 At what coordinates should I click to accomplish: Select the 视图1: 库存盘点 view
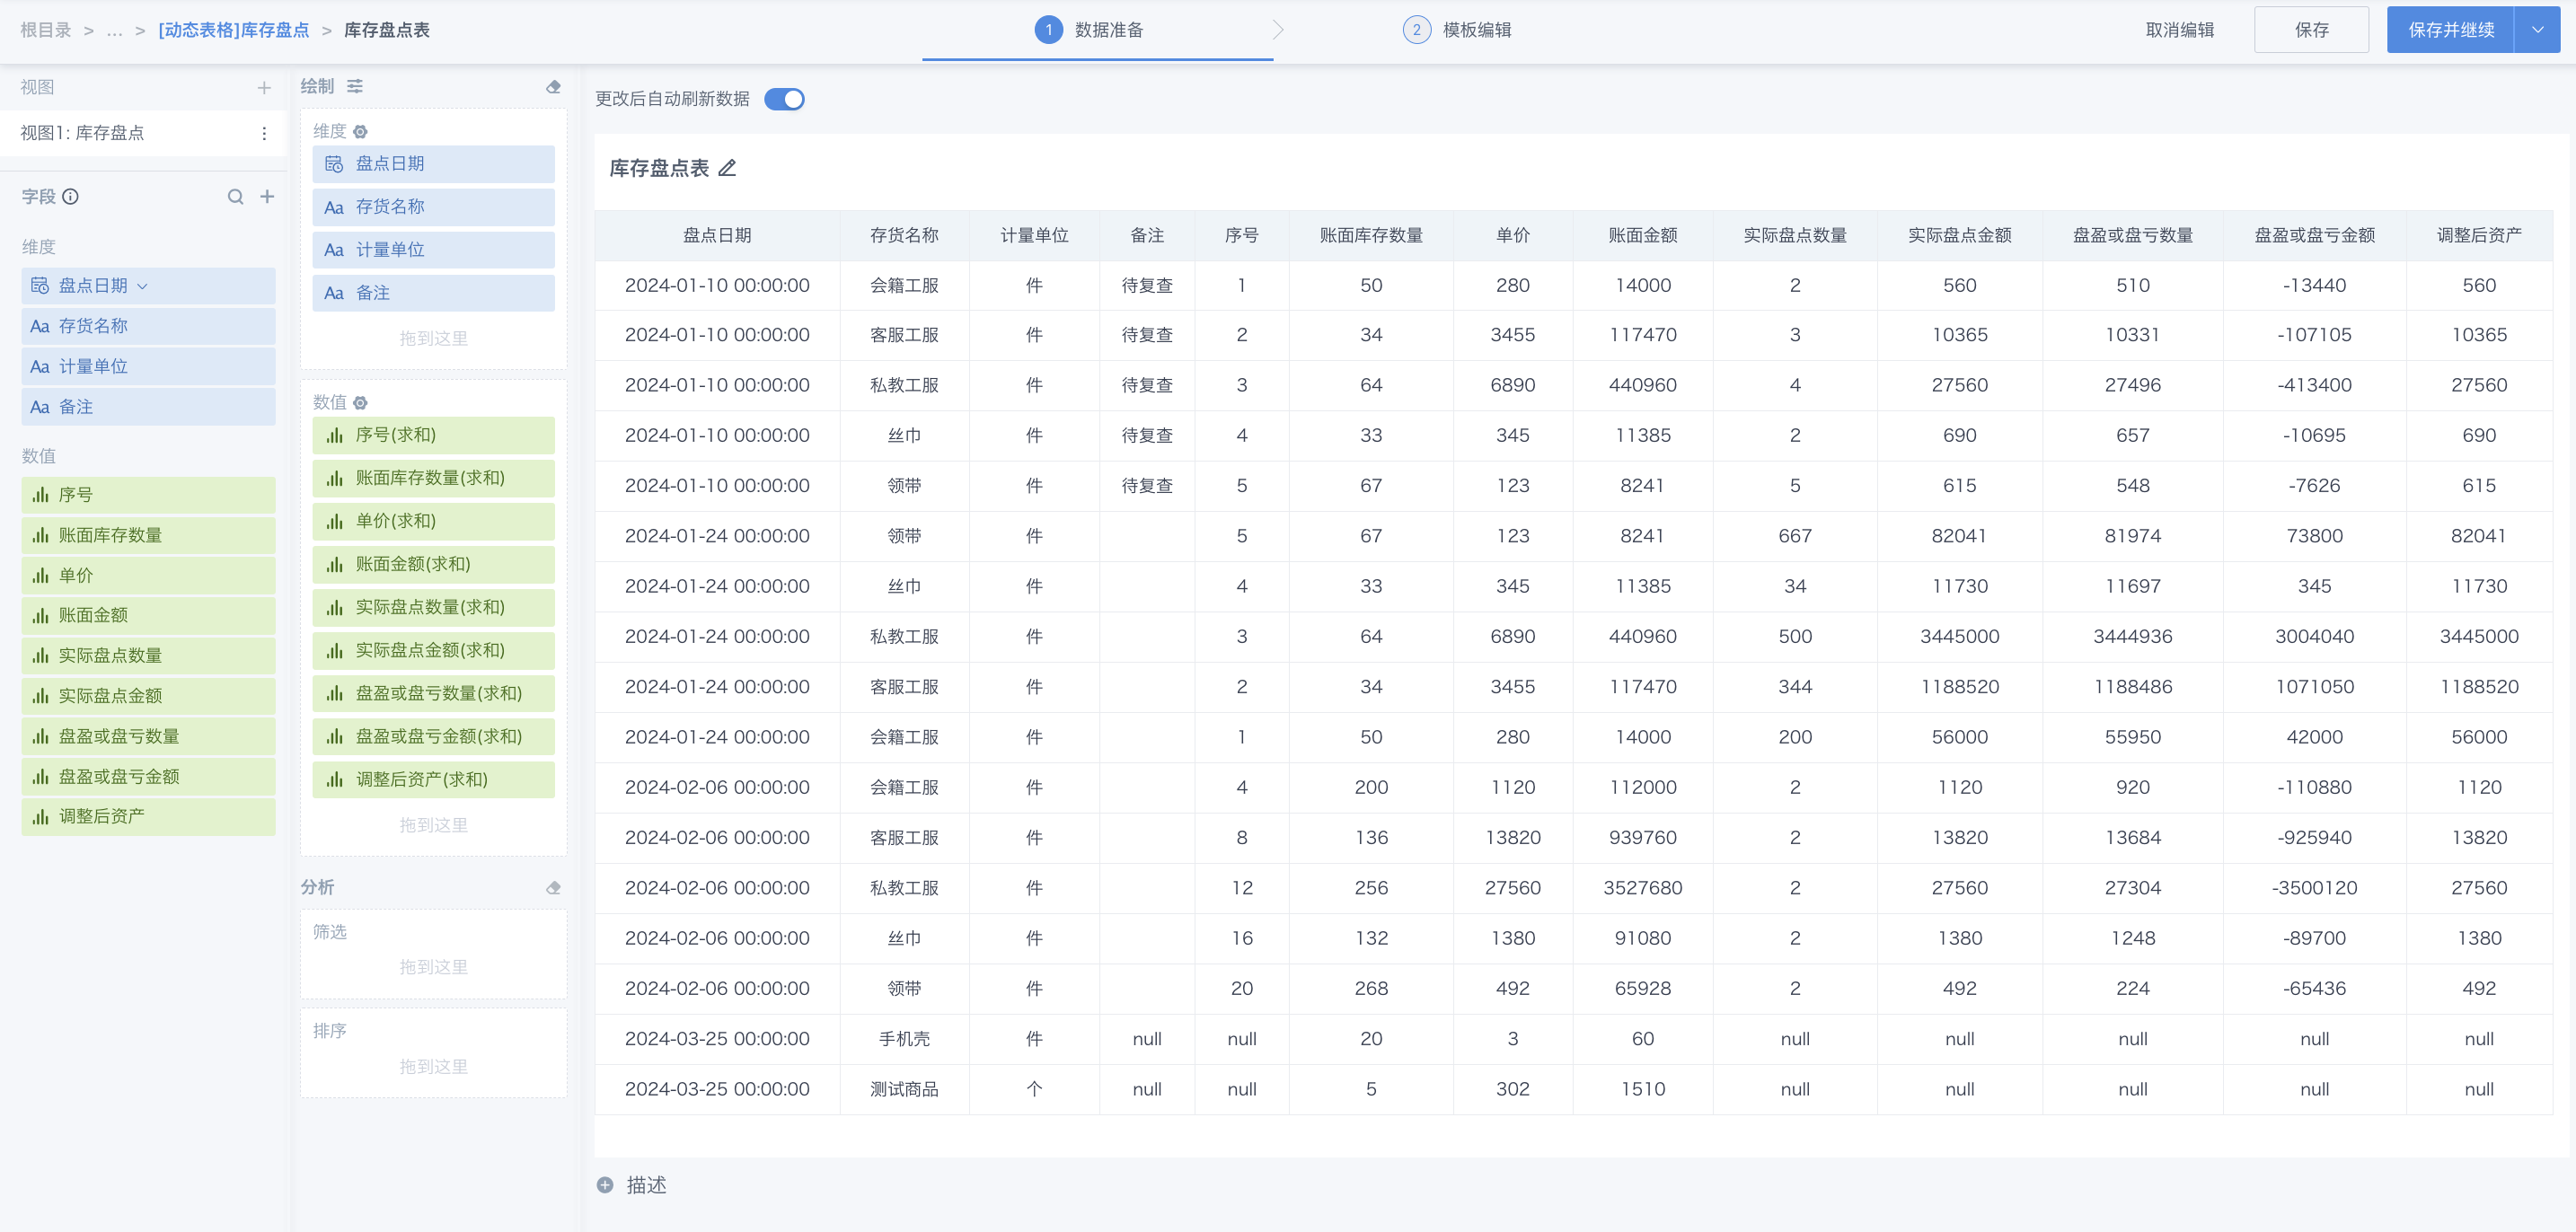click(143, 133)
